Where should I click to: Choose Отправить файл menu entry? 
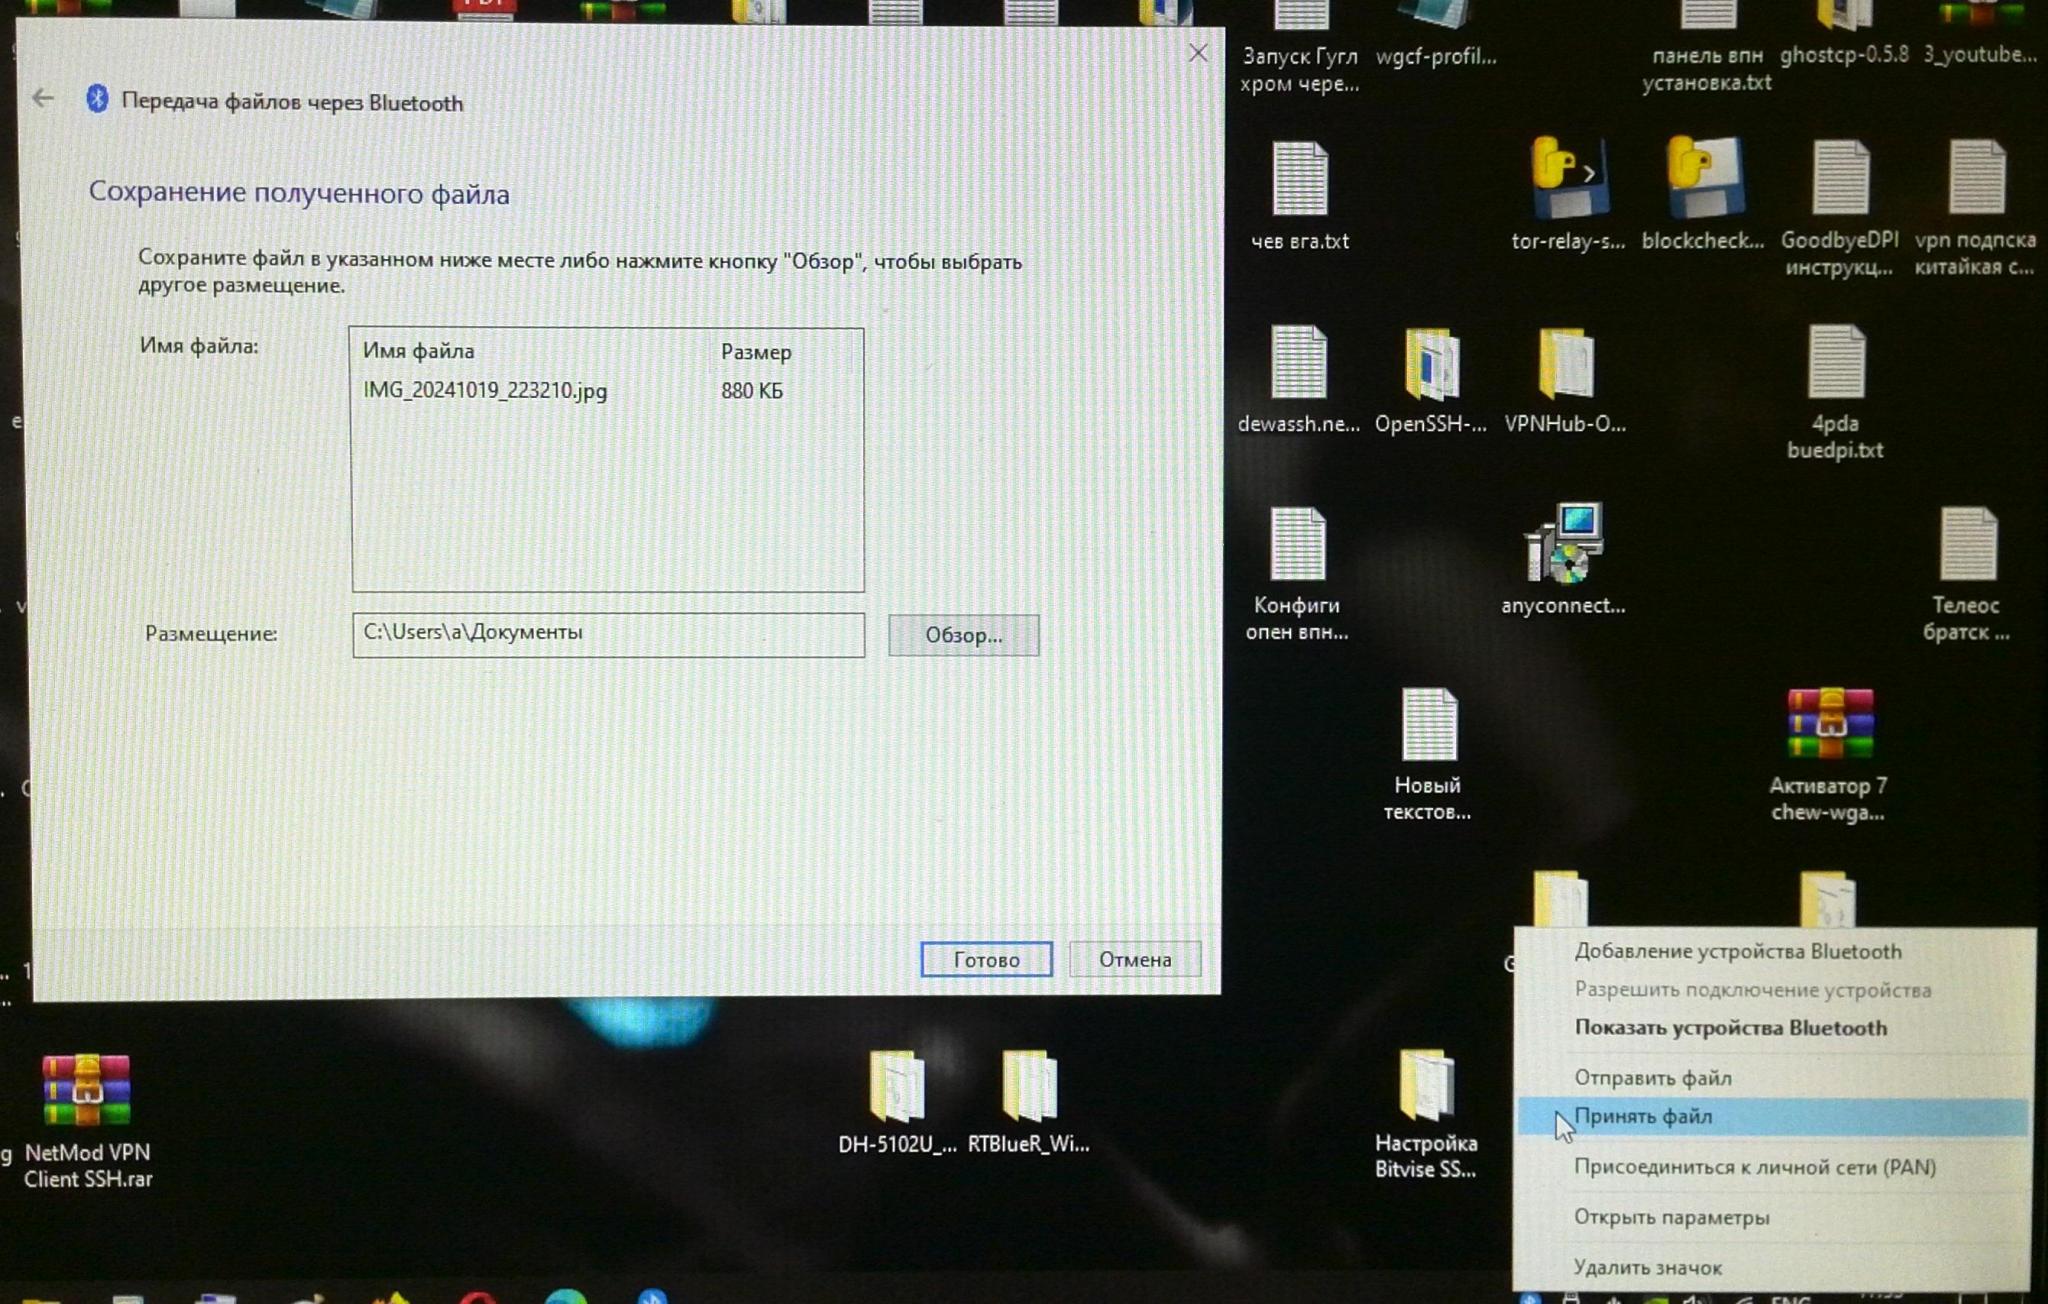[1653, 1078]
